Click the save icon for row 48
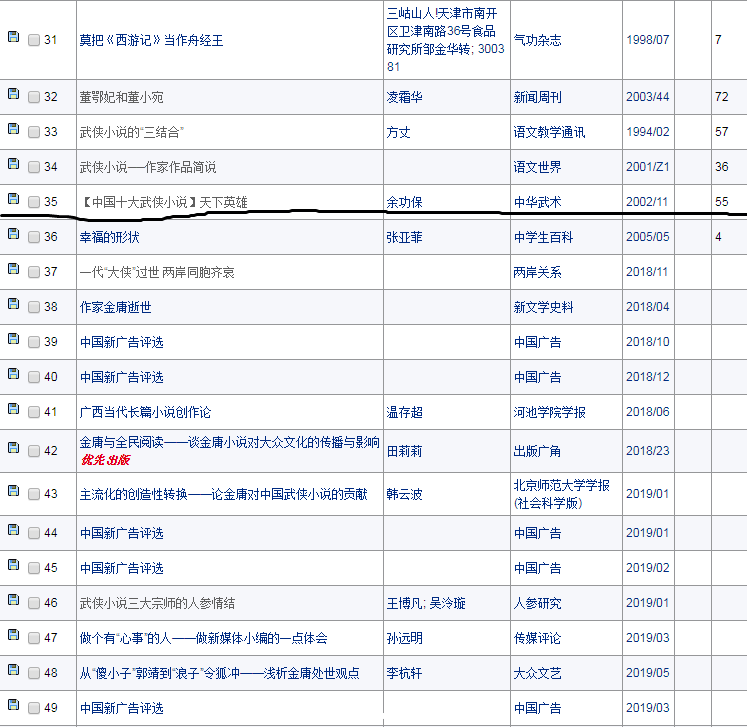 coord(13,671)
